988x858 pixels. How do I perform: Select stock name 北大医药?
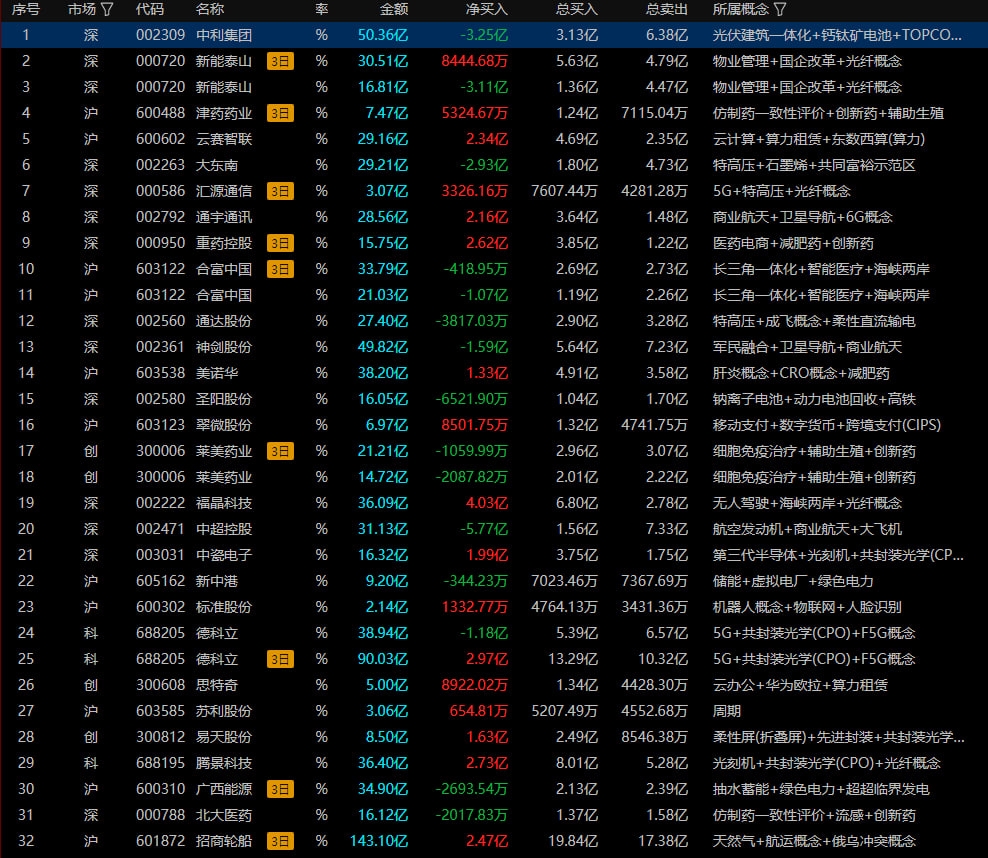click(x=224, y=815)
